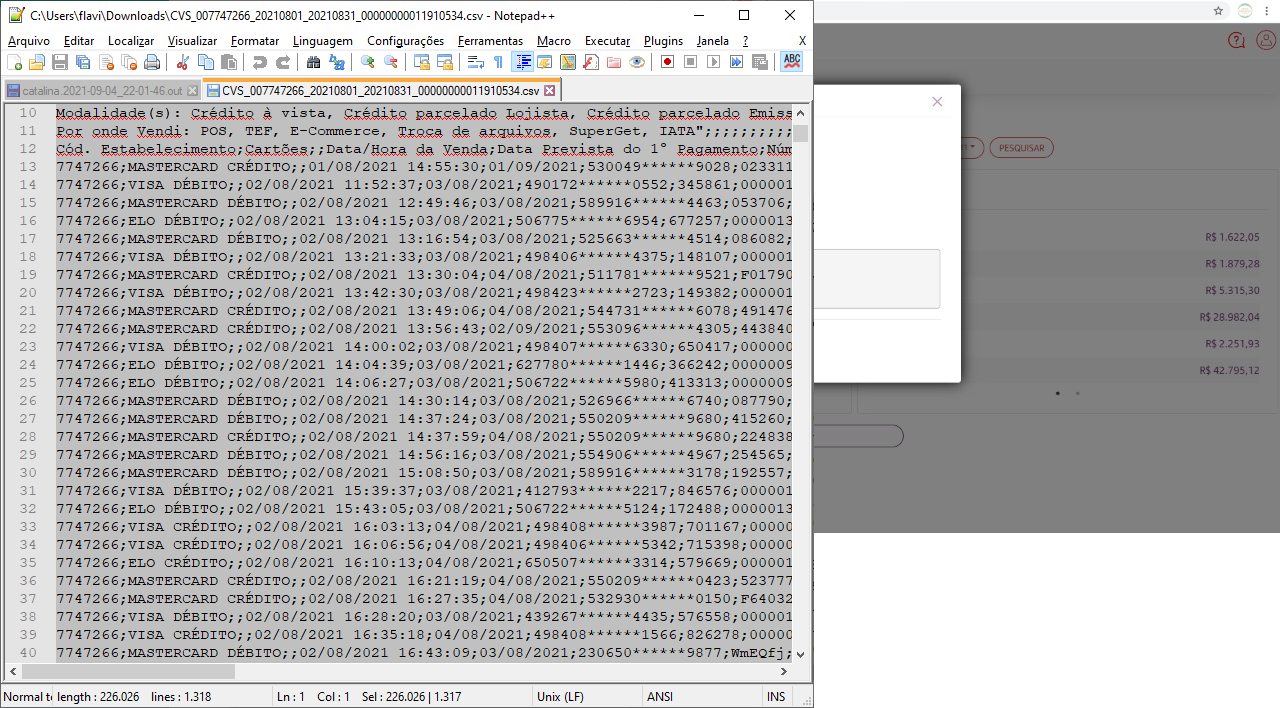Toggle synchronize vertical scrolling
The height and width of the screenshot is (708, 1280).
[x=422, y=62]
